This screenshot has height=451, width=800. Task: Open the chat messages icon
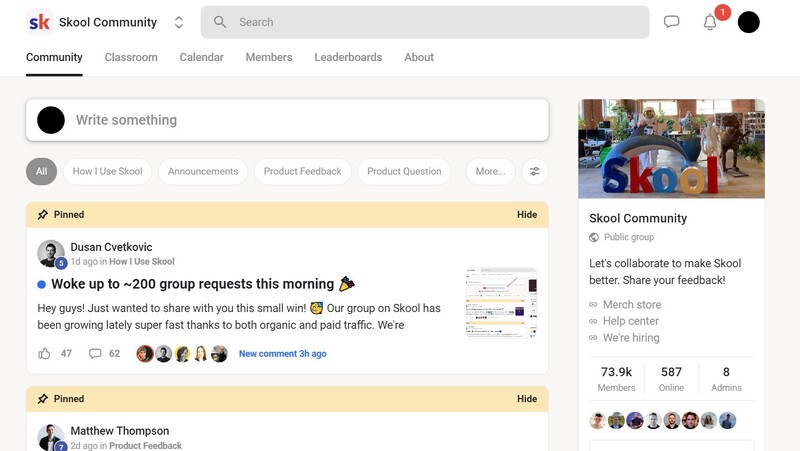(x=672, y=22)
